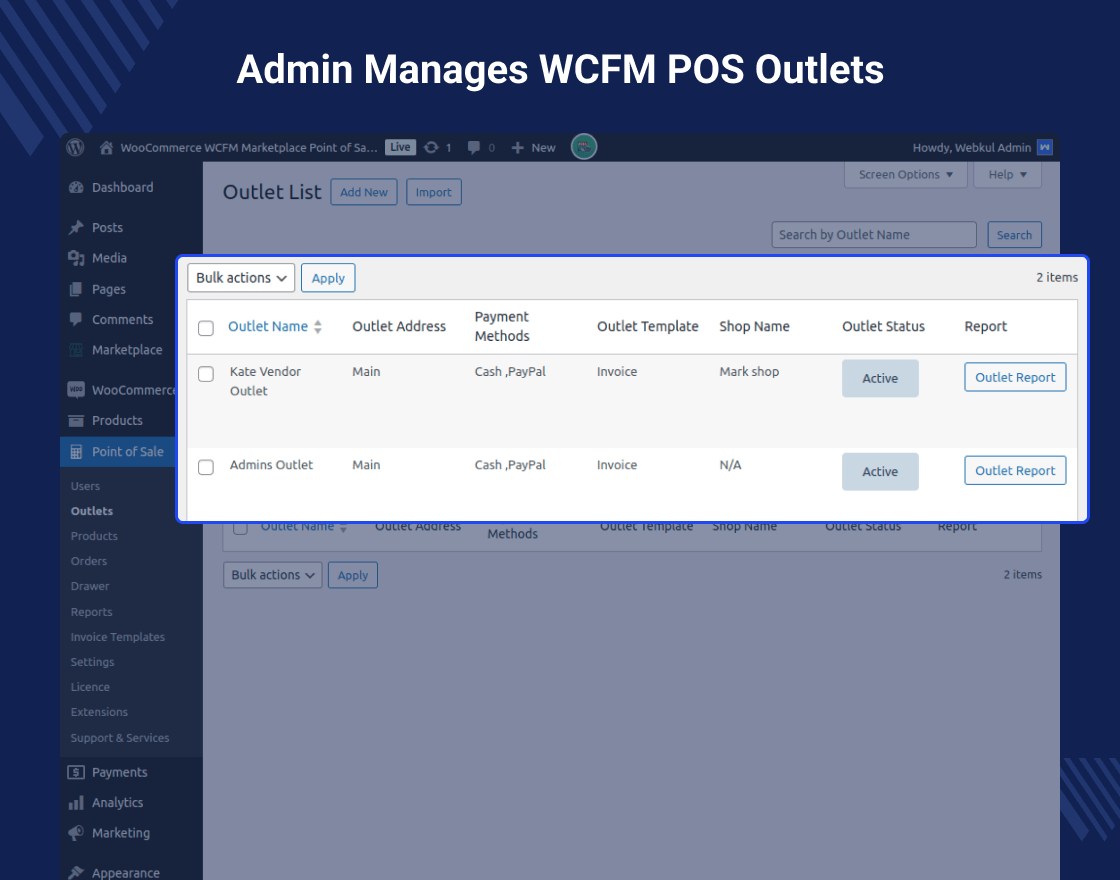Open the Help dropdown

[x=1007, y=174]
